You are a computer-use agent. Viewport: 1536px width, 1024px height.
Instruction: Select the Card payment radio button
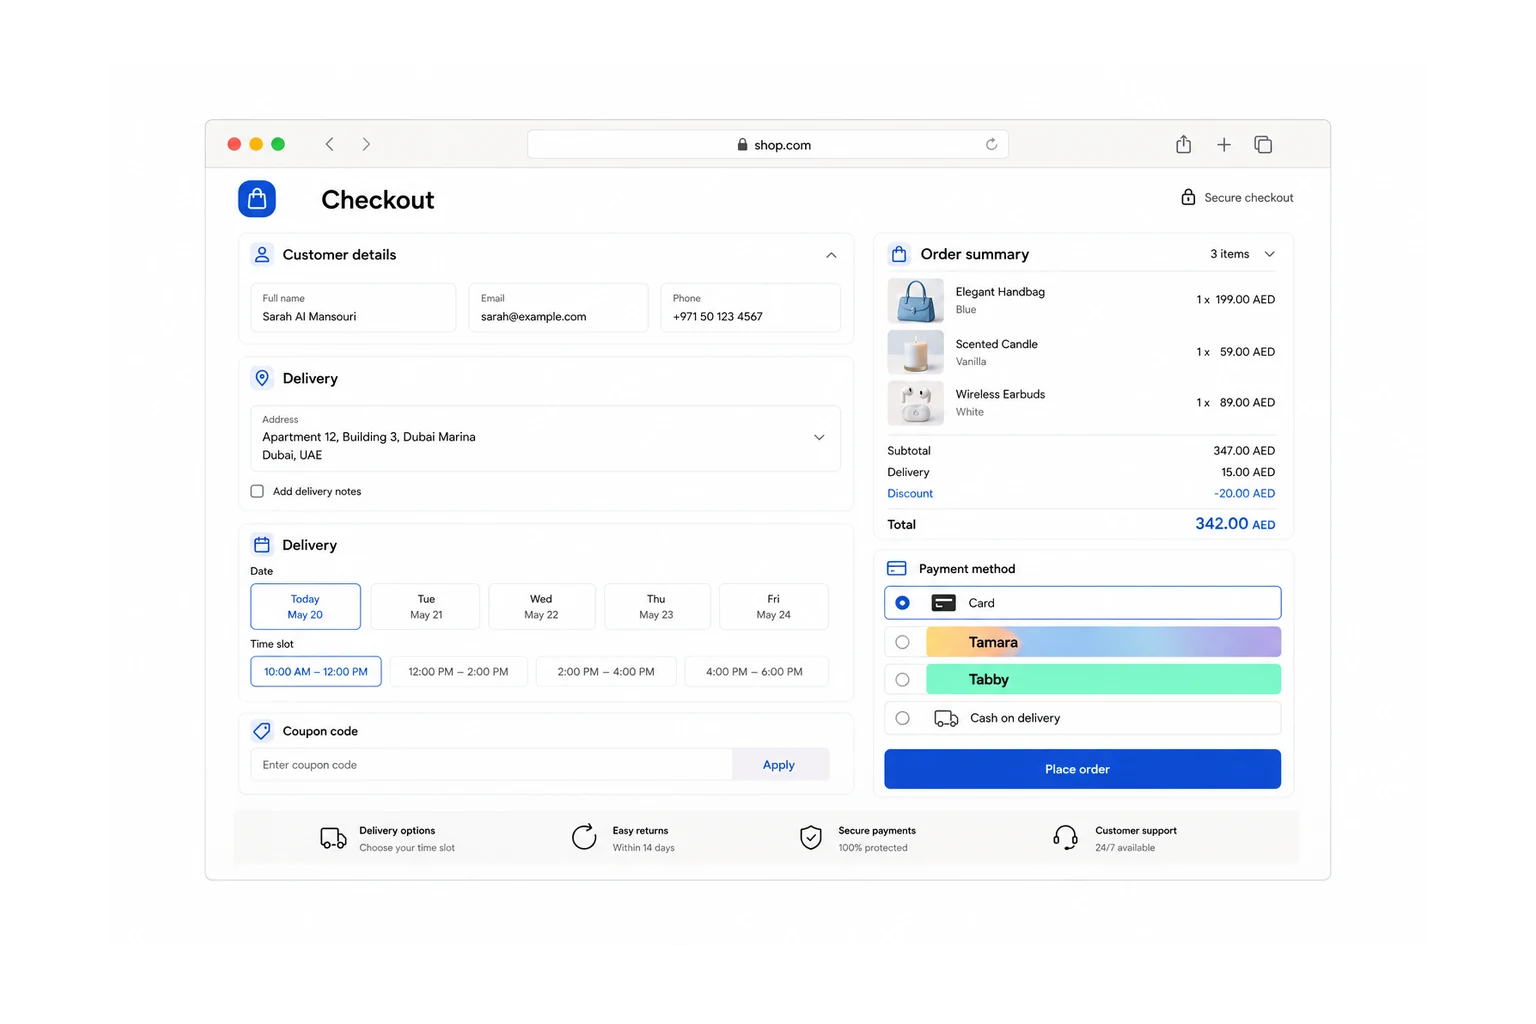(902, 603)
